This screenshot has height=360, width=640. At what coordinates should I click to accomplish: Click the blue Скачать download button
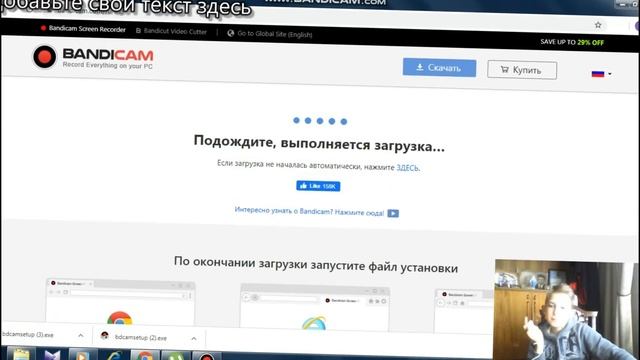(439, 67)
